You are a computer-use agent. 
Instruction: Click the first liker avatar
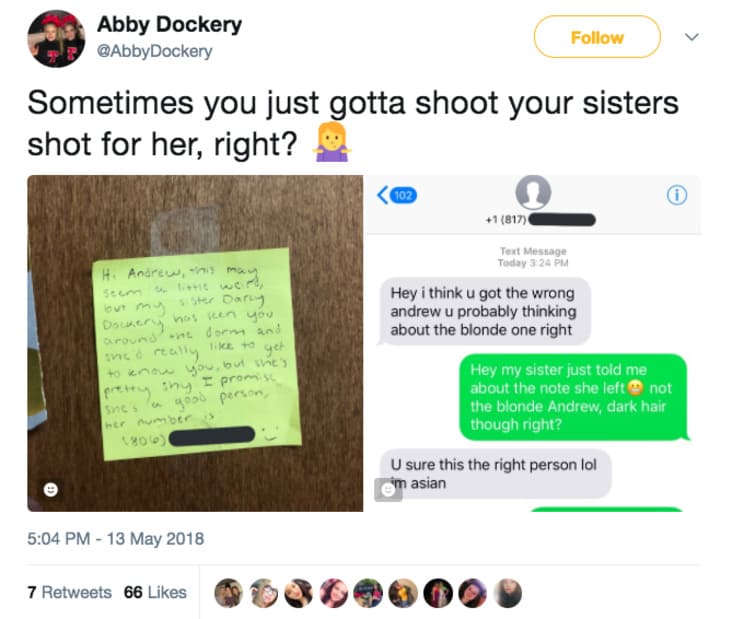(x=228, y=593)
